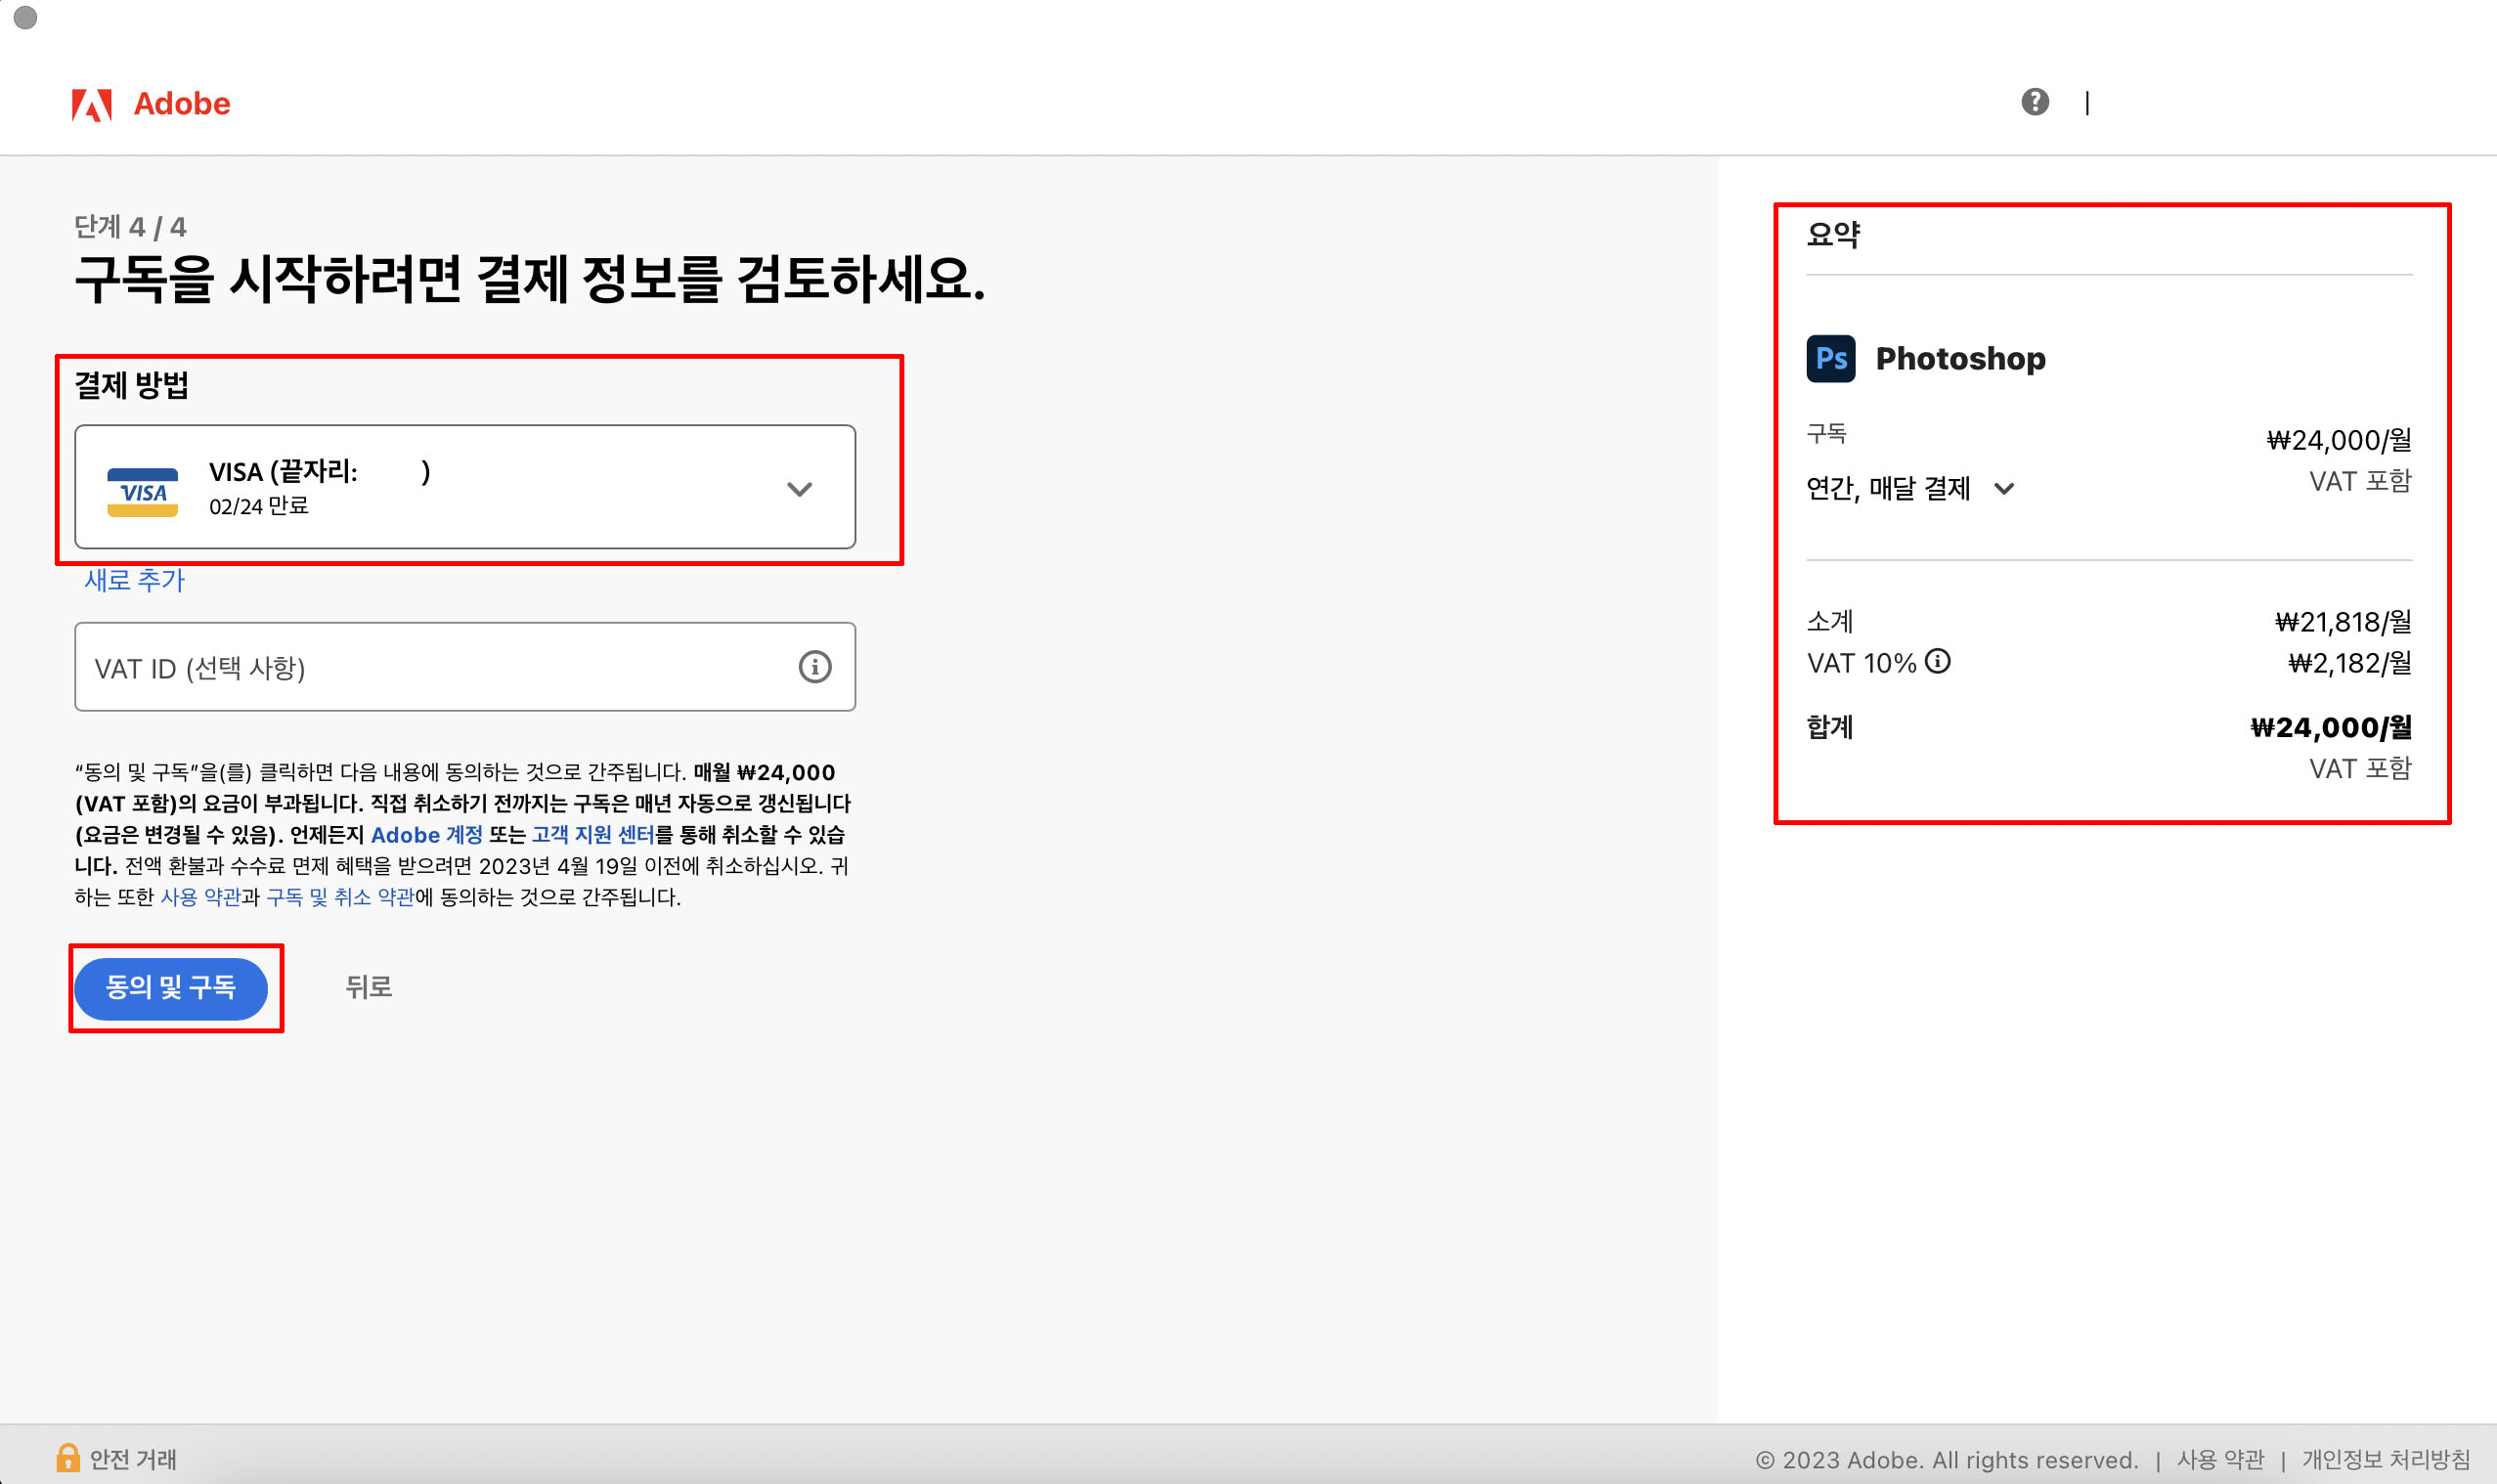
Task: Focus the VAT ID (선택 사항) field
Action: coord(465,667)
